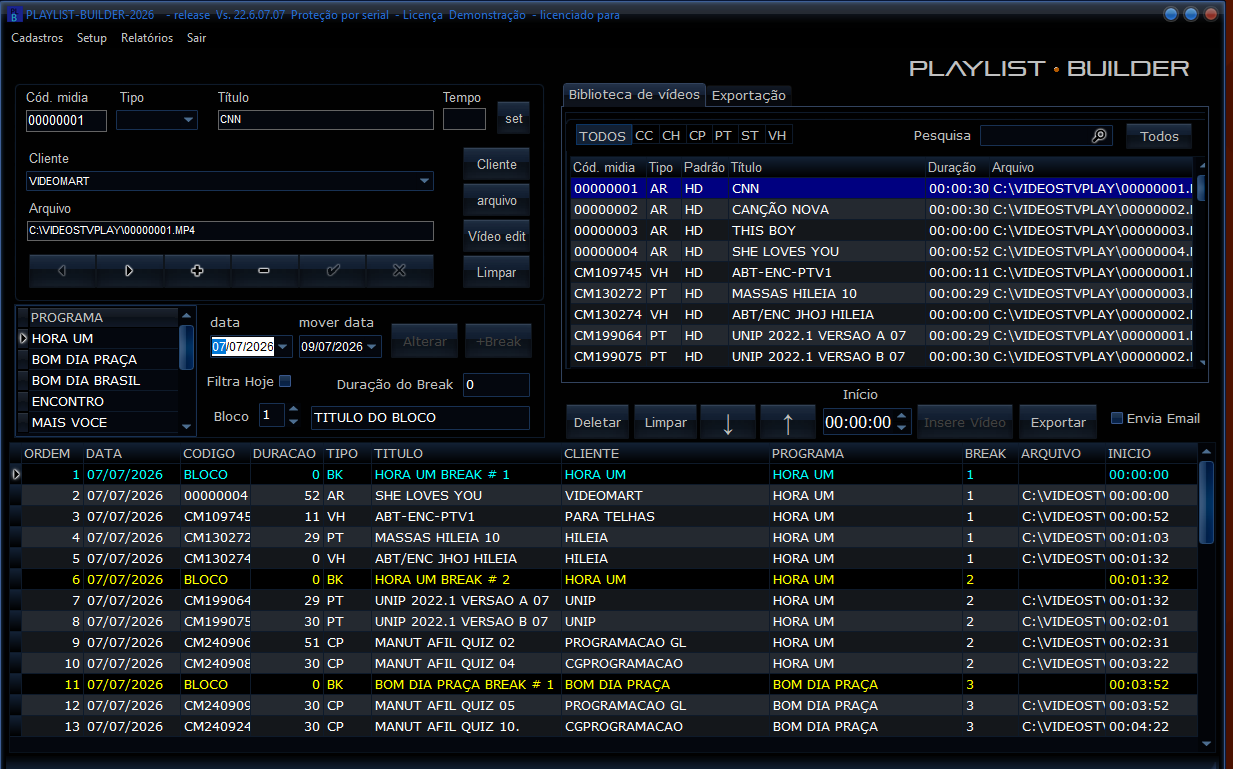Image resolution: width=1233 pixels, height=769 pixels.
Task: Enable the Envia Email checkbox
Action: [1118, 418]
